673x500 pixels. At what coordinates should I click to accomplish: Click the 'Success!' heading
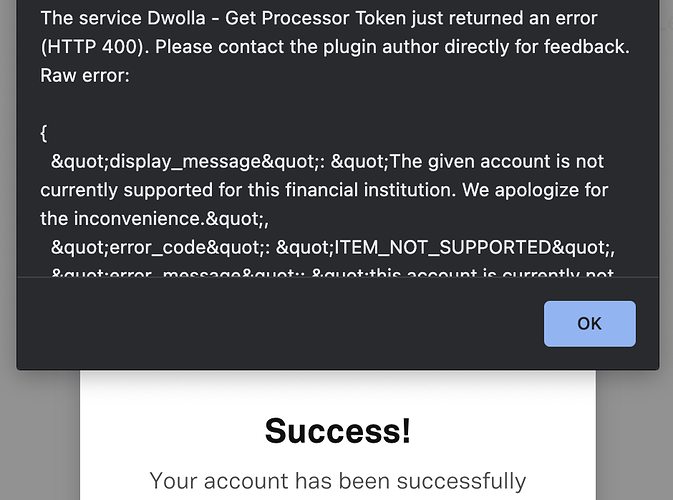click(338, 431)
